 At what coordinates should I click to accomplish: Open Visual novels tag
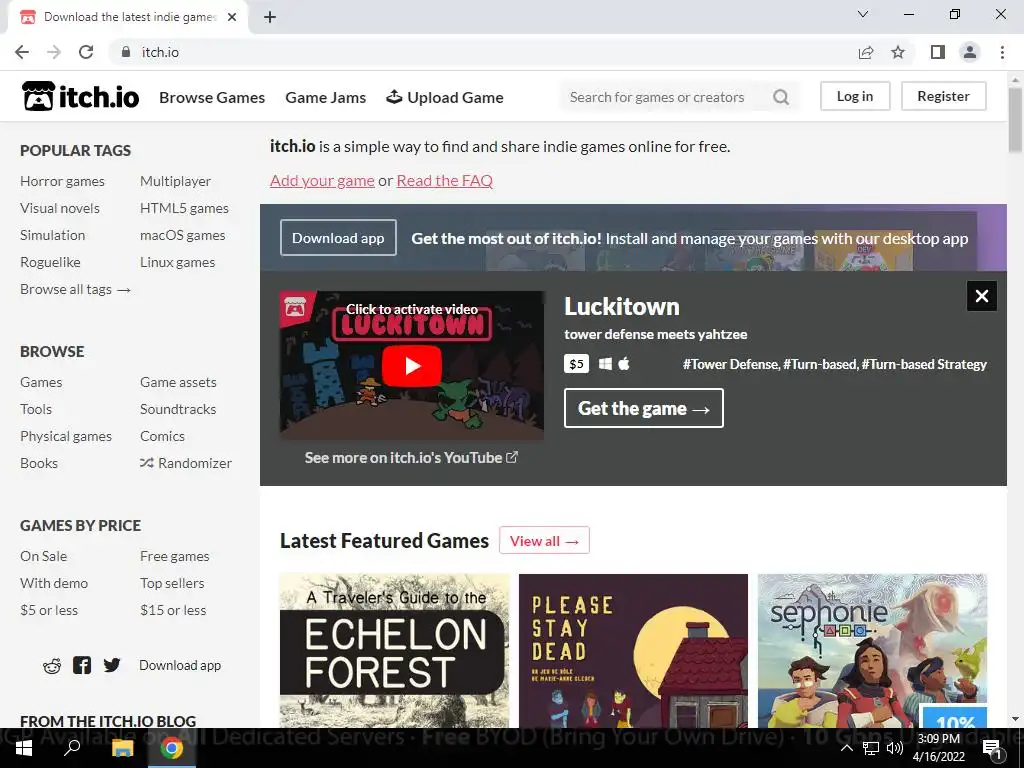click(60, 208)
